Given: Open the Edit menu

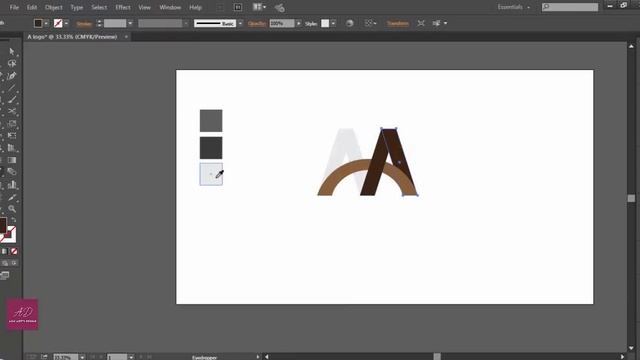Looking at the screenshot, I should click(x=32, y=7).
